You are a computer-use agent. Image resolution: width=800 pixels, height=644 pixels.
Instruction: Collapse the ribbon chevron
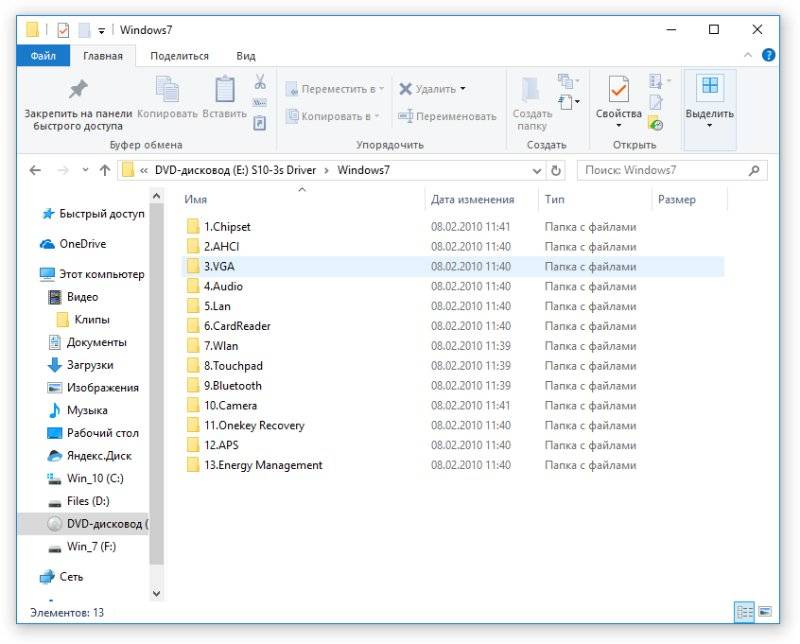pyautogui.click(x=747, y=55)
